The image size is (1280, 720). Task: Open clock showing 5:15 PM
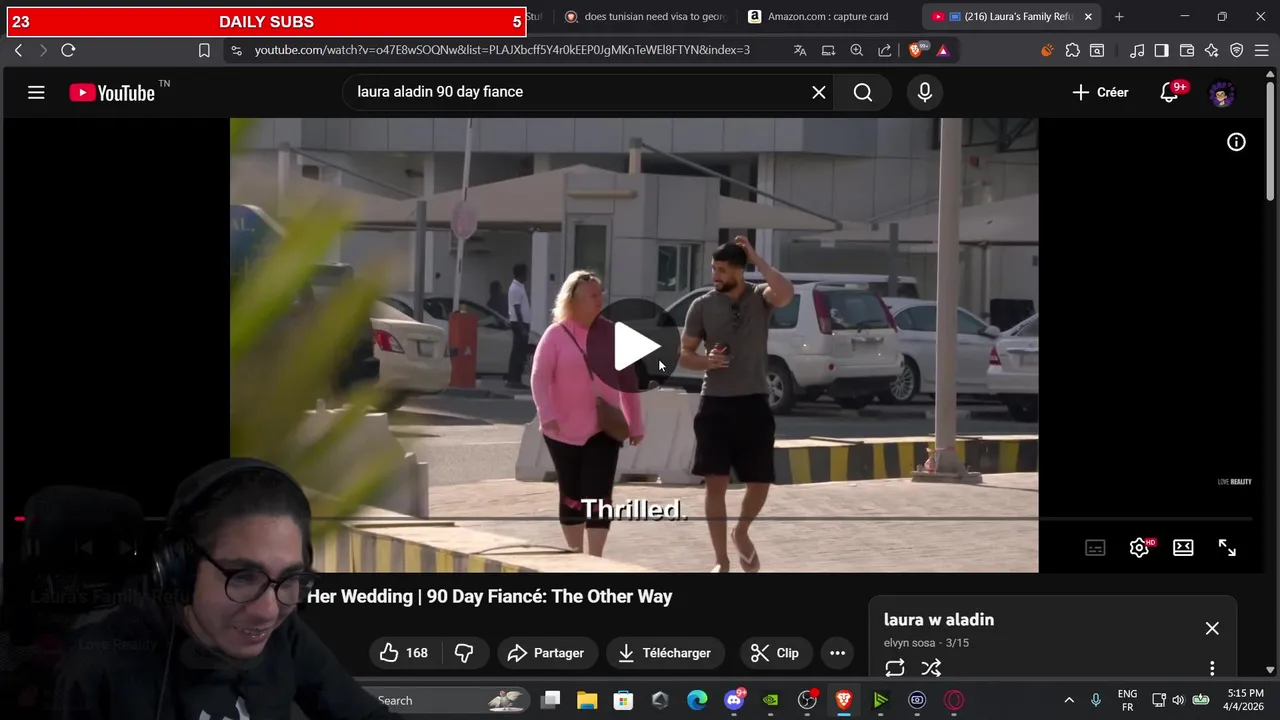point(1245,700)
